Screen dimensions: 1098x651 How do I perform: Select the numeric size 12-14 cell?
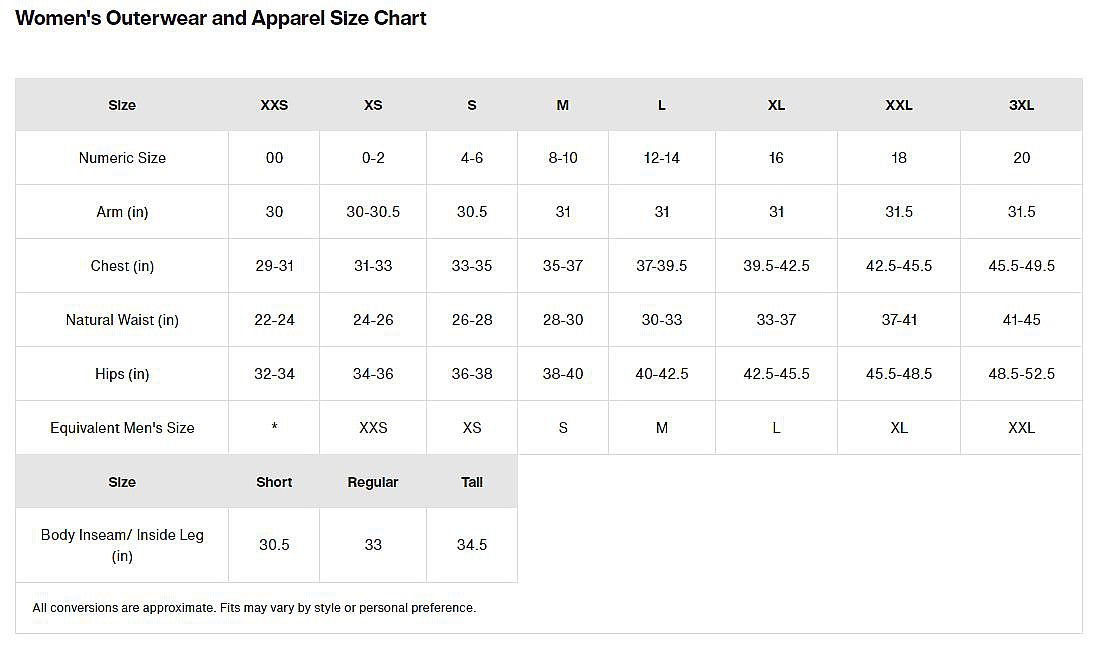pos(662,158)
